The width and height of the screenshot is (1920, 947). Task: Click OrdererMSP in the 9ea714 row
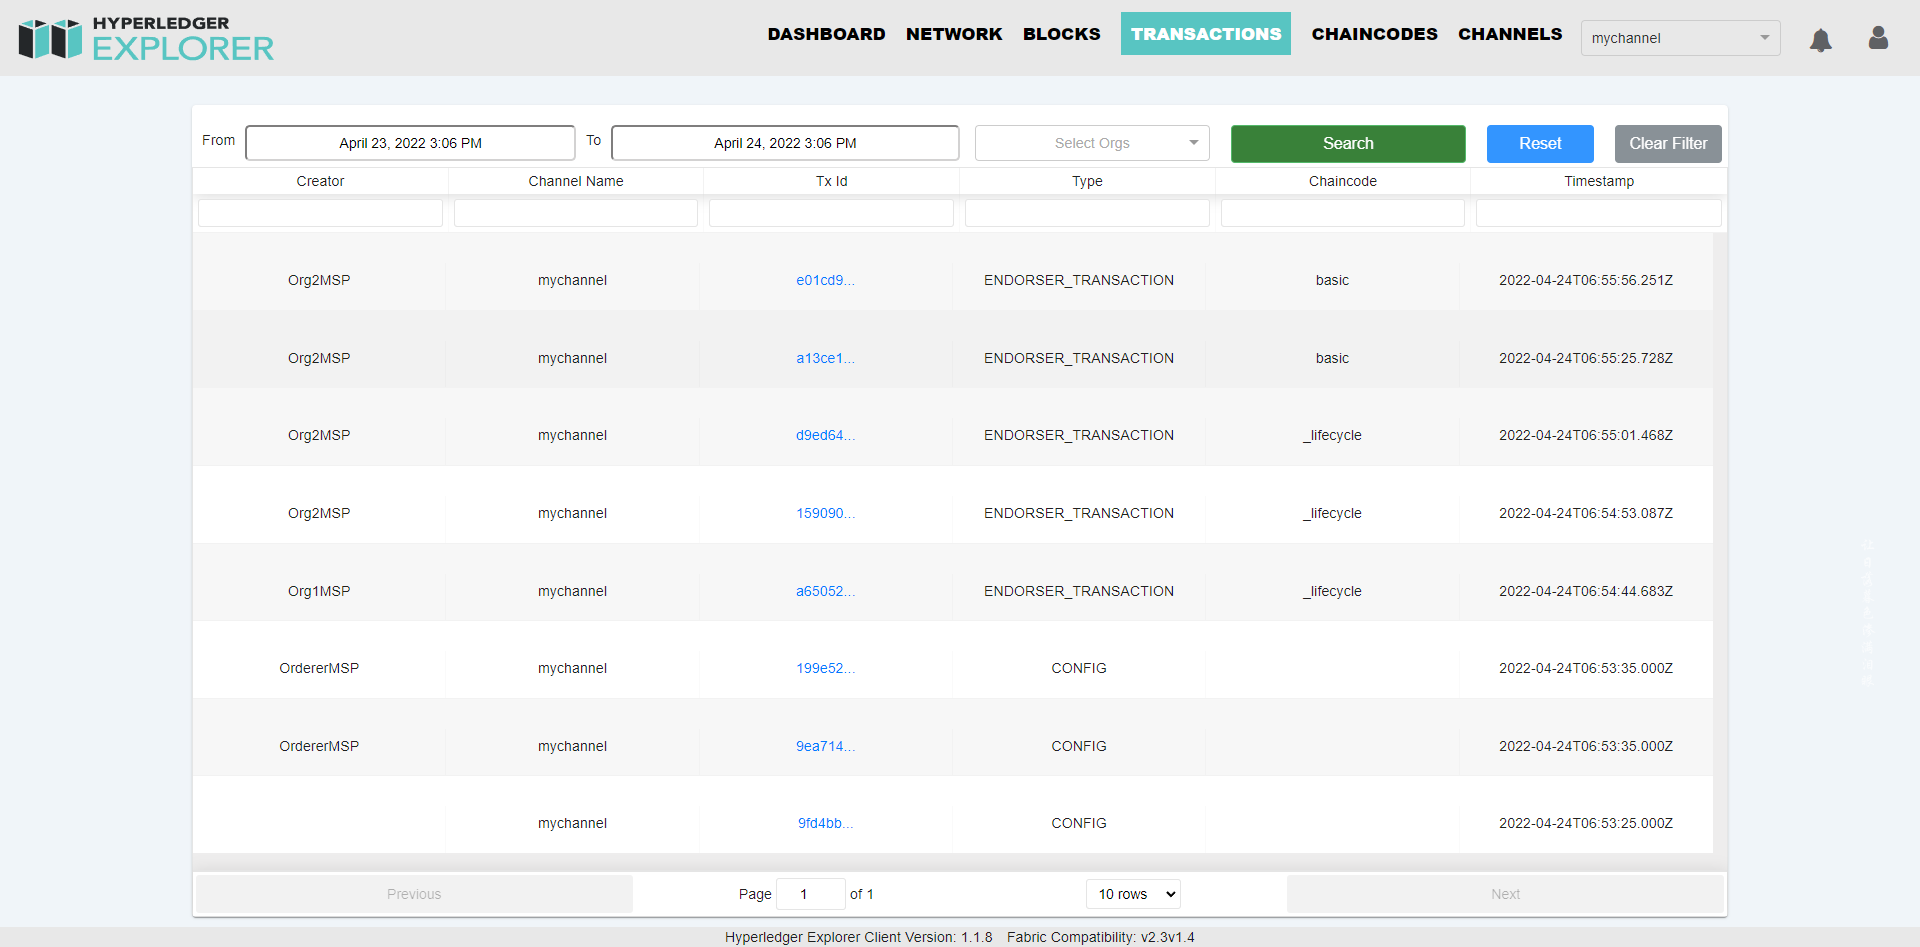click(319, 746)
